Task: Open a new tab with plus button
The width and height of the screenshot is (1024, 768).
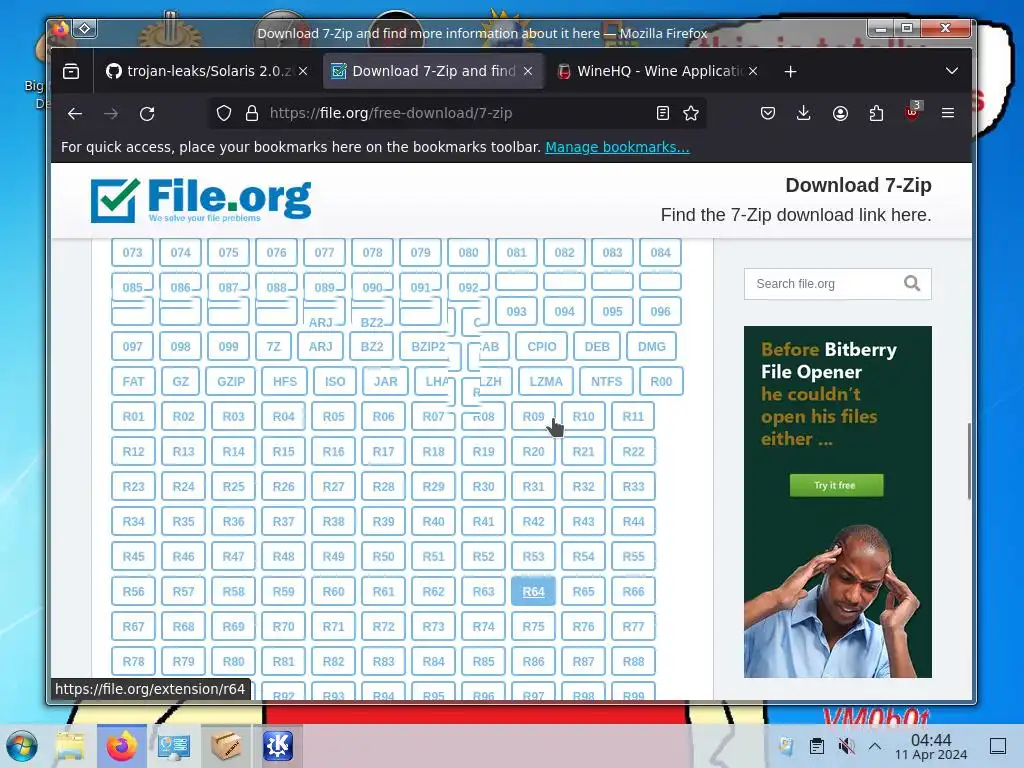Action: (790, 71)
